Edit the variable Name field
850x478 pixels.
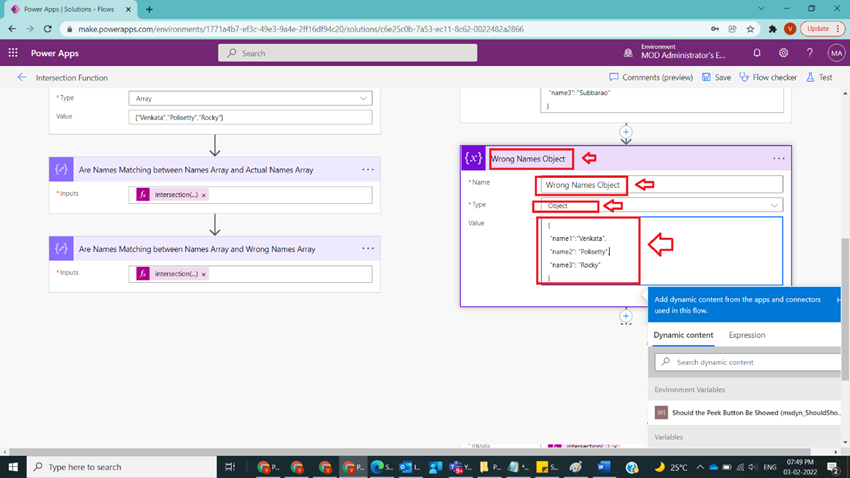(661, 185)
